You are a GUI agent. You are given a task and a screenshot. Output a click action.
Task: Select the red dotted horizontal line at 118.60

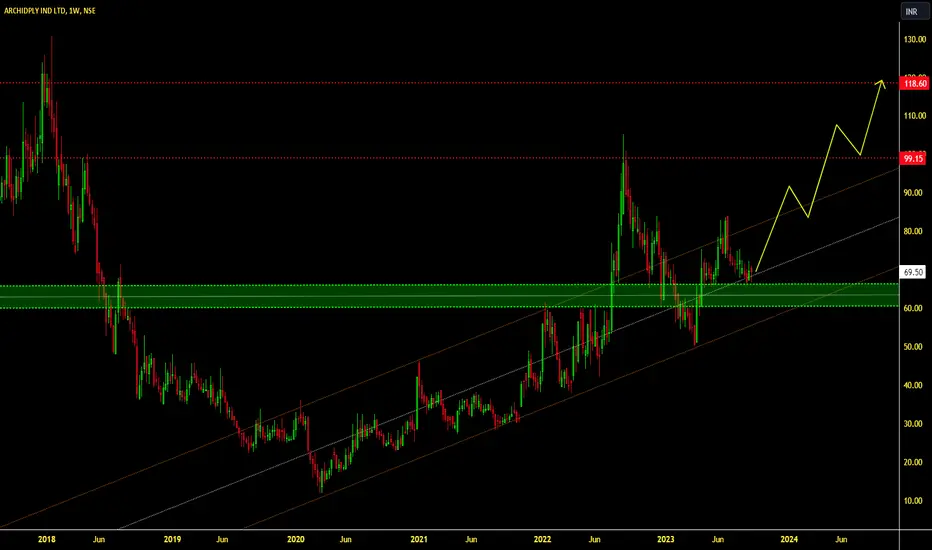449,83
